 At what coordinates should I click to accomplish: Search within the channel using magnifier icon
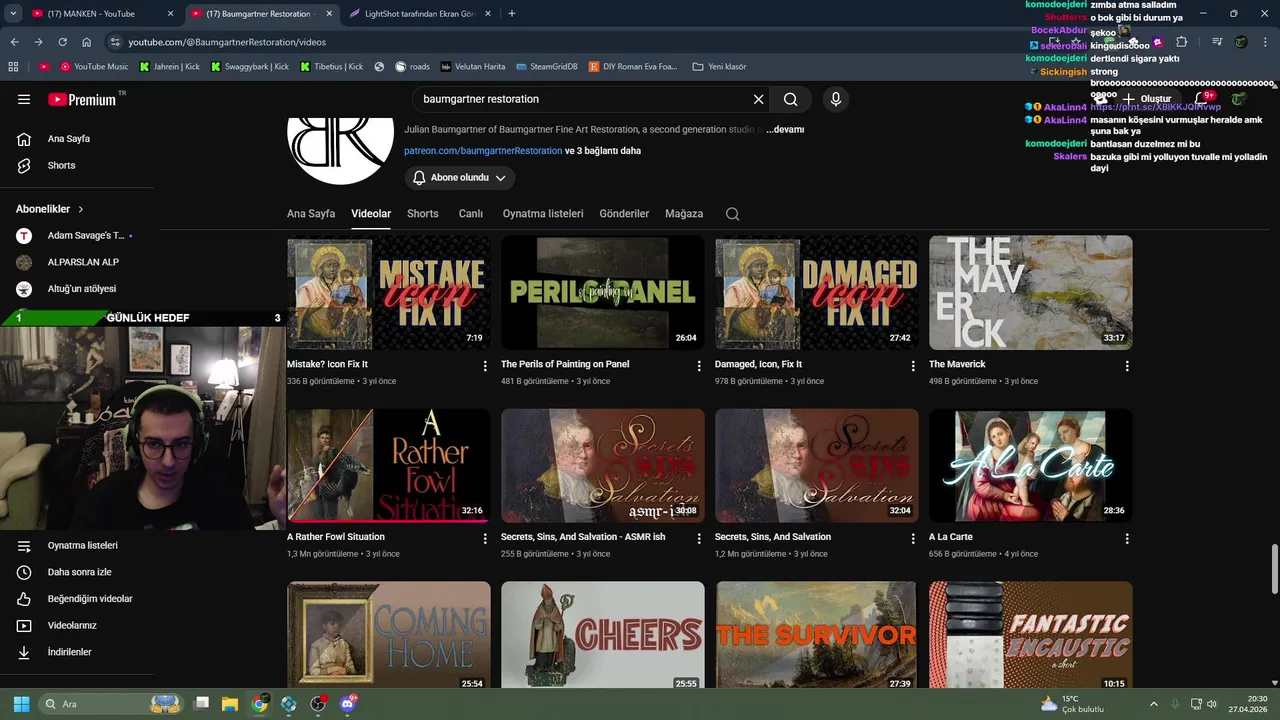(732, 214)
